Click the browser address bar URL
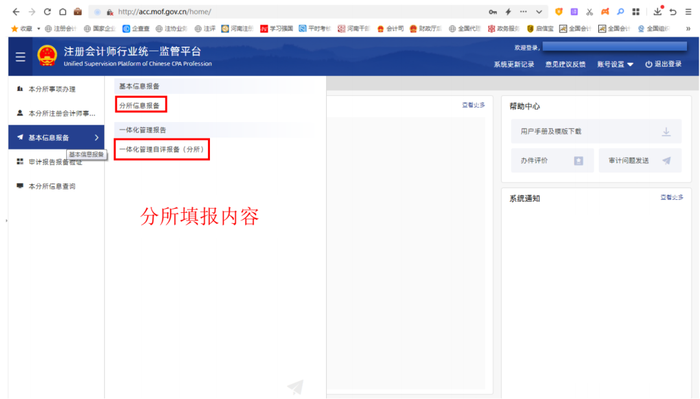 164,12
